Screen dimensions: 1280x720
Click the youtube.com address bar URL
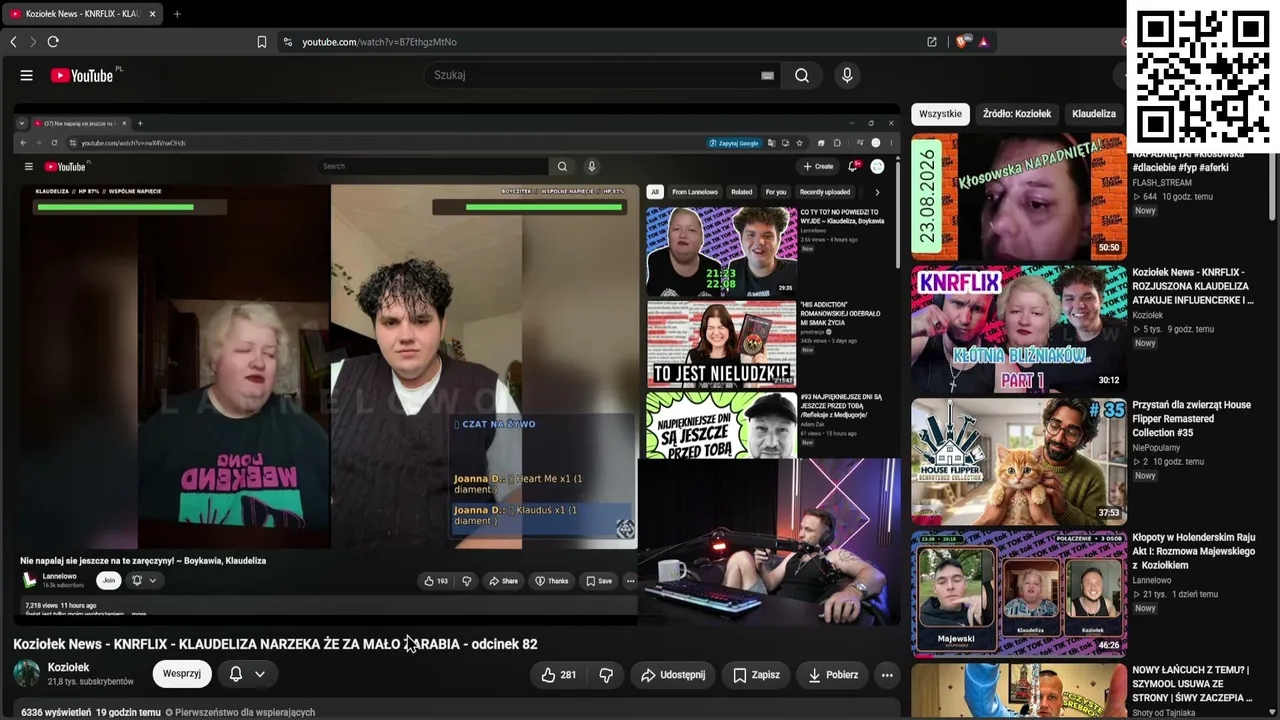click(x=380, y=42)
